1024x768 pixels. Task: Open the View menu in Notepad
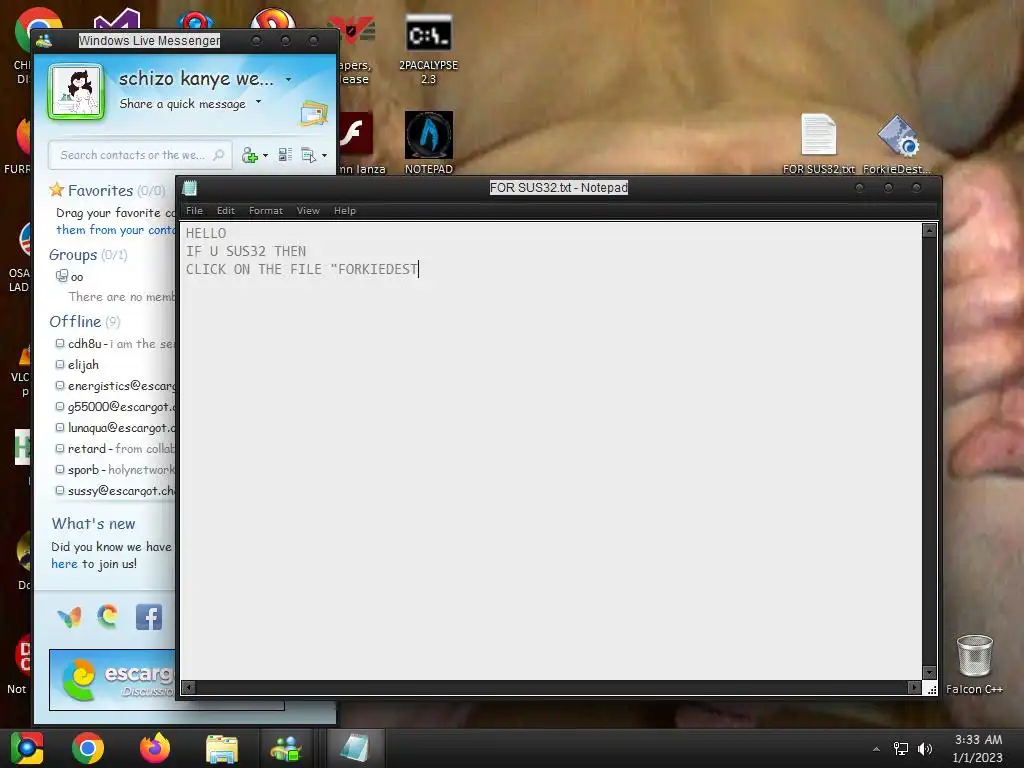coord(308,210)
